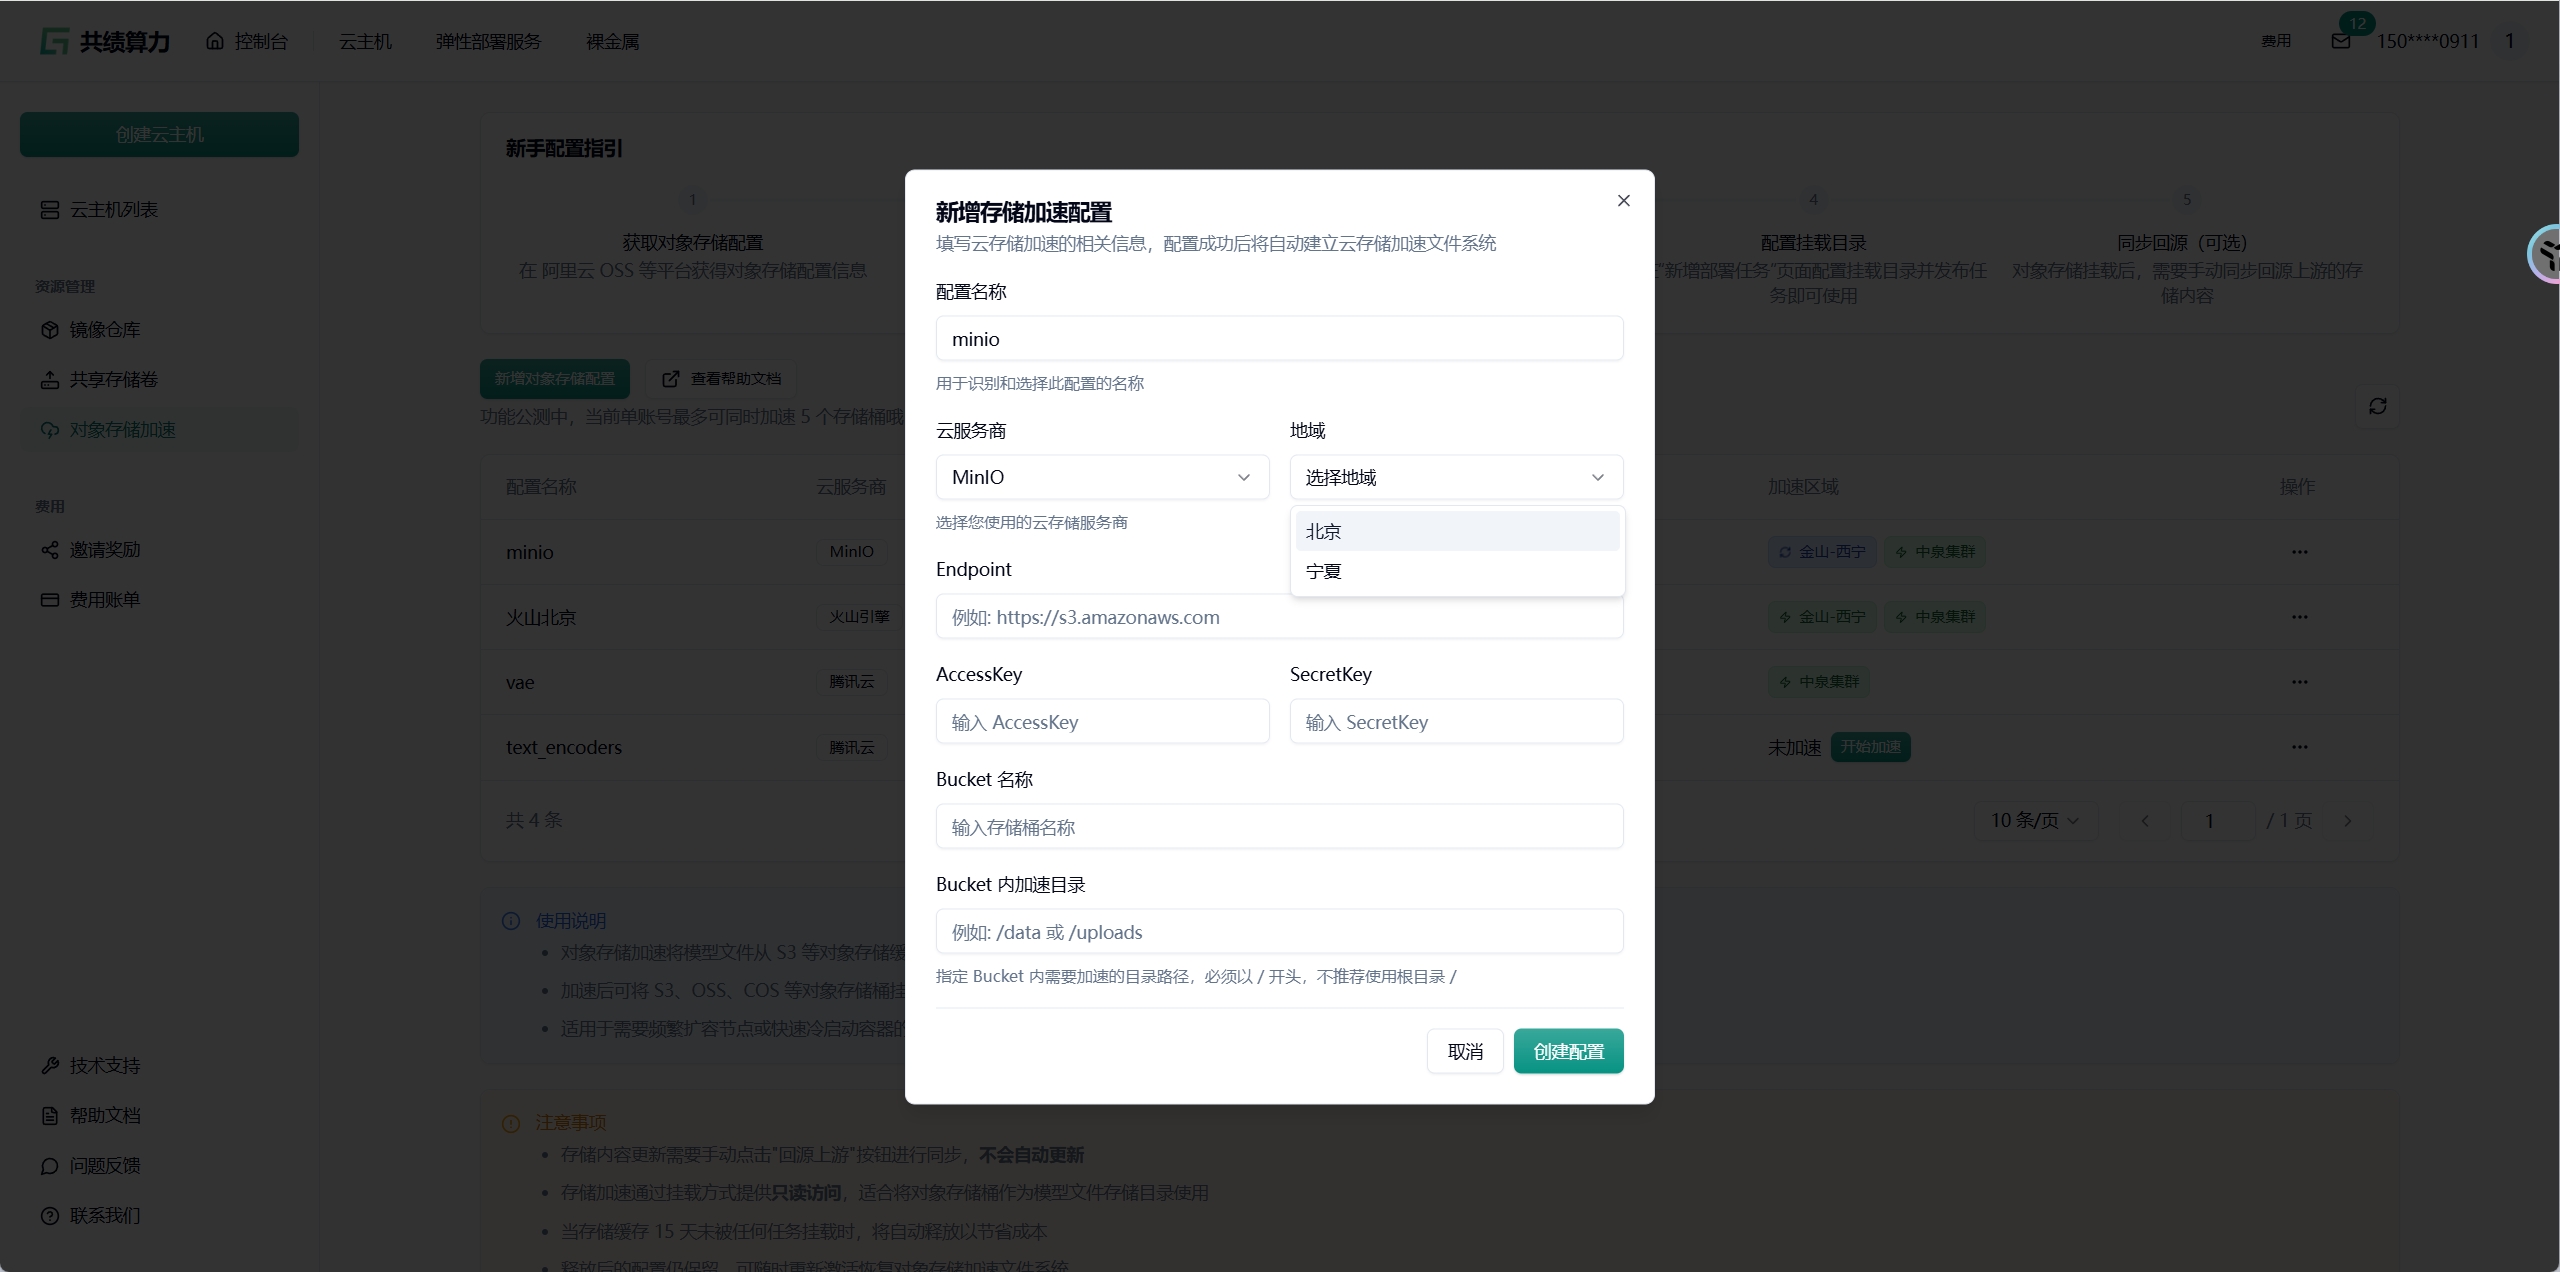Click the refresh icon above the table
The height and width of the screenshot is (1272, 2560).
2377,406
